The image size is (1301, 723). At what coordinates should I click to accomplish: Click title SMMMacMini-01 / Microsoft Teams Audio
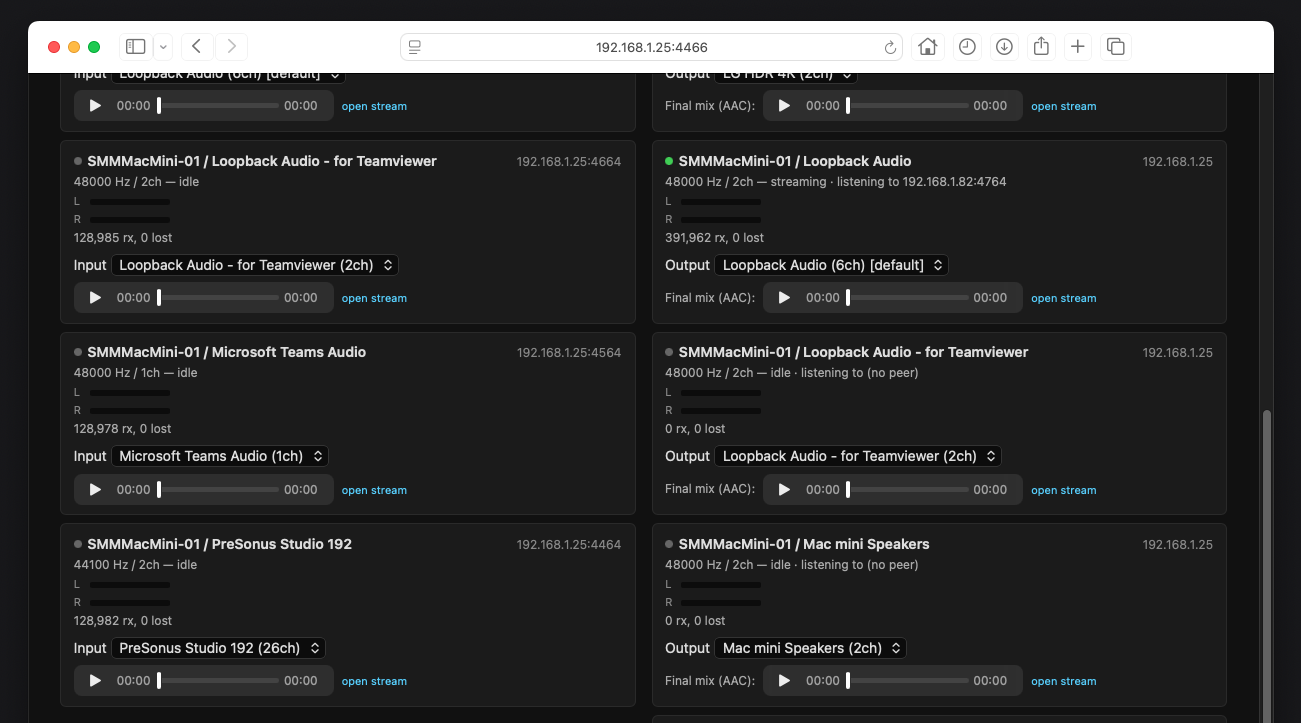226,352
